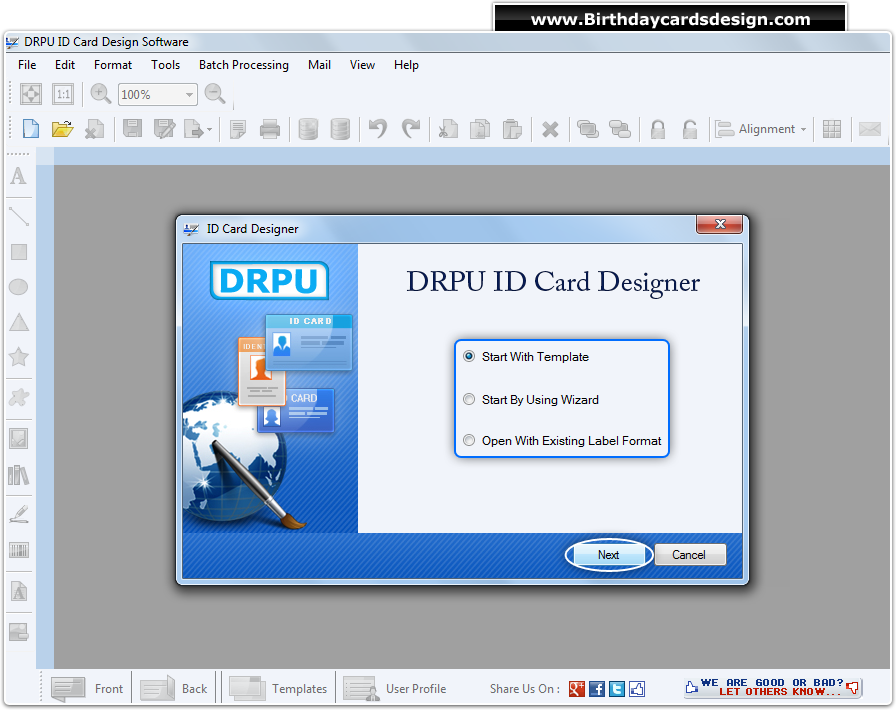Select the Star shape tool
Viewport: 896px width, 710px height.
click(x=19, y=357)
